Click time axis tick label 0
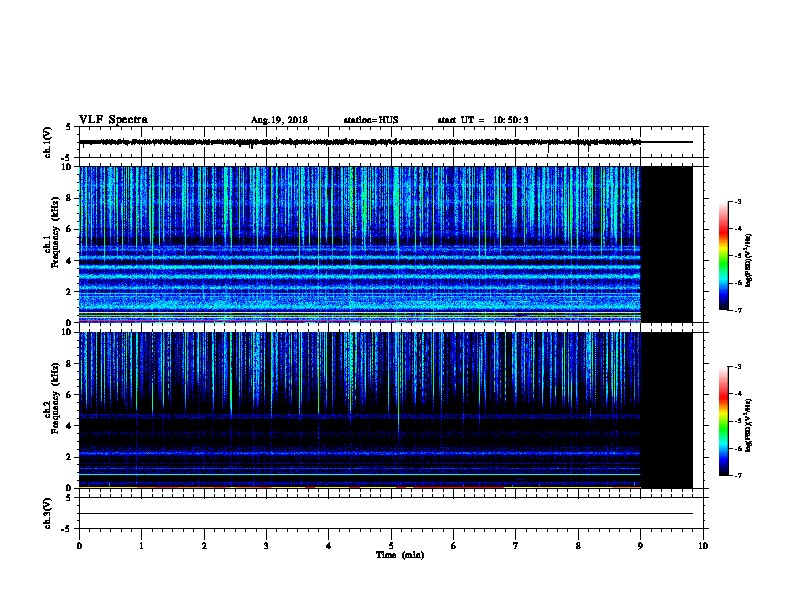Screen dimensions: 792x612 pyautogui.click(x=79, y=546)
